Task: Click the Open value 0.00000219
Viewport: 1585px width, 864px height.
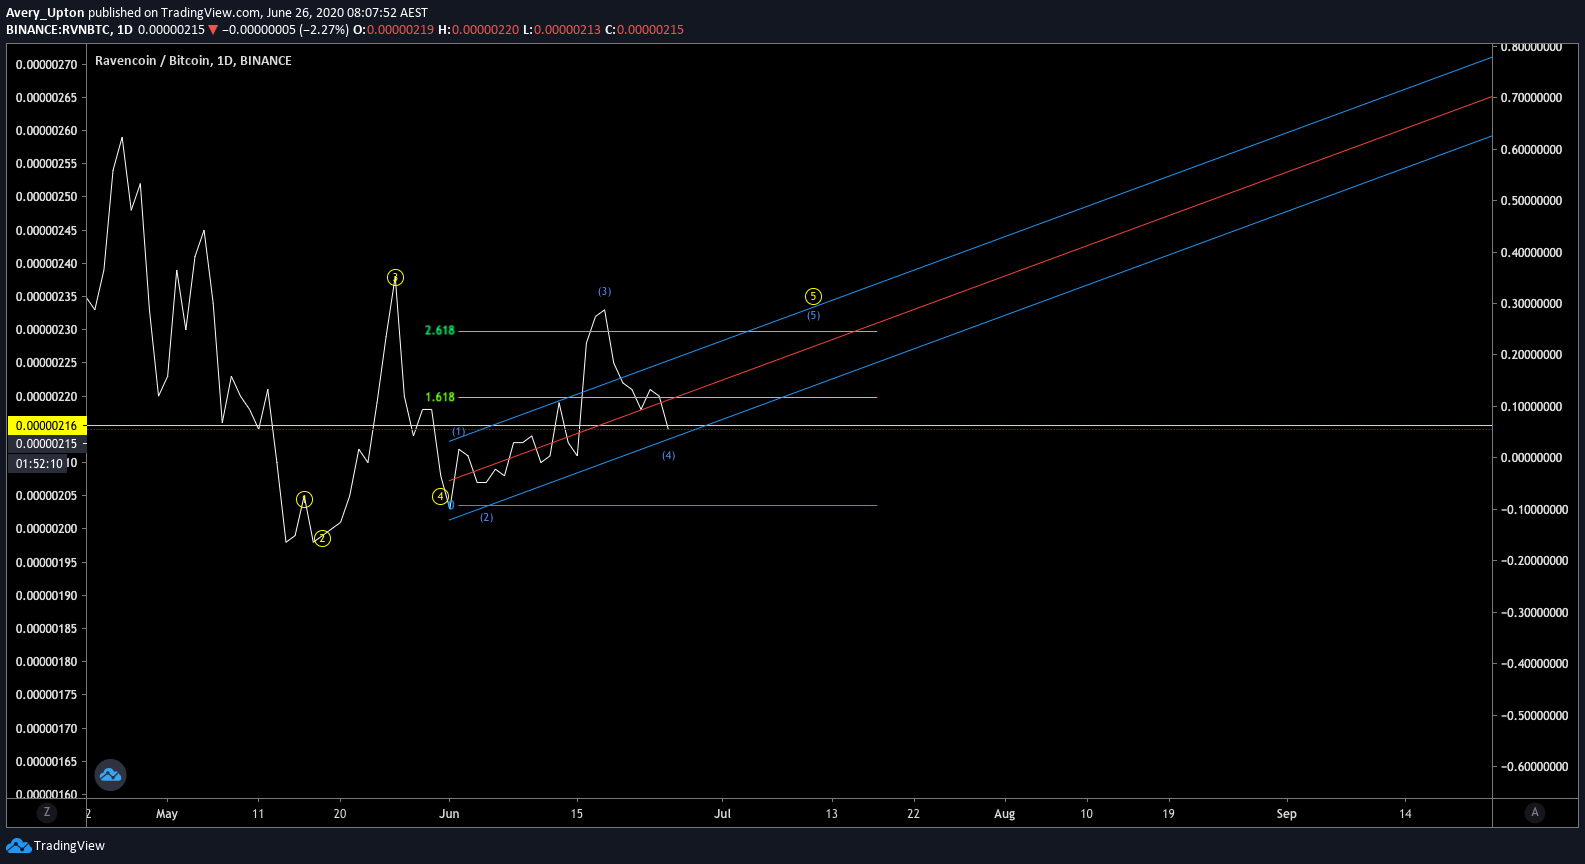Action: [400, 30]
